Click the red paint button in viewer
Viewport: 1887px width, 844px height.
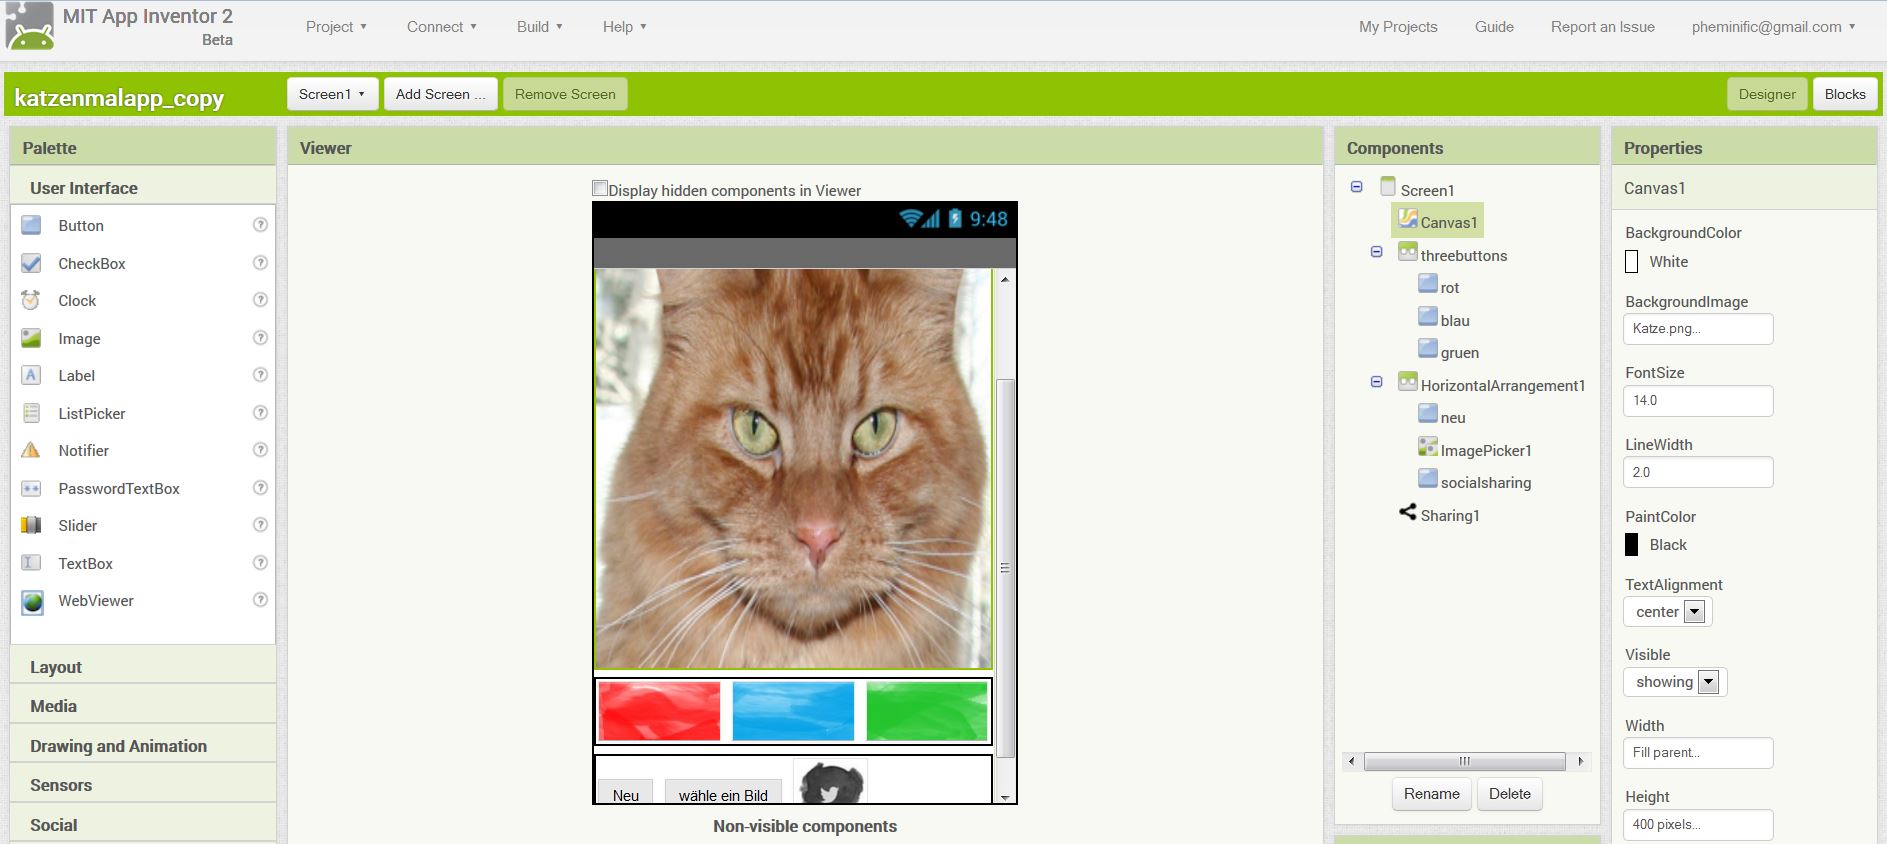[659, 711]
